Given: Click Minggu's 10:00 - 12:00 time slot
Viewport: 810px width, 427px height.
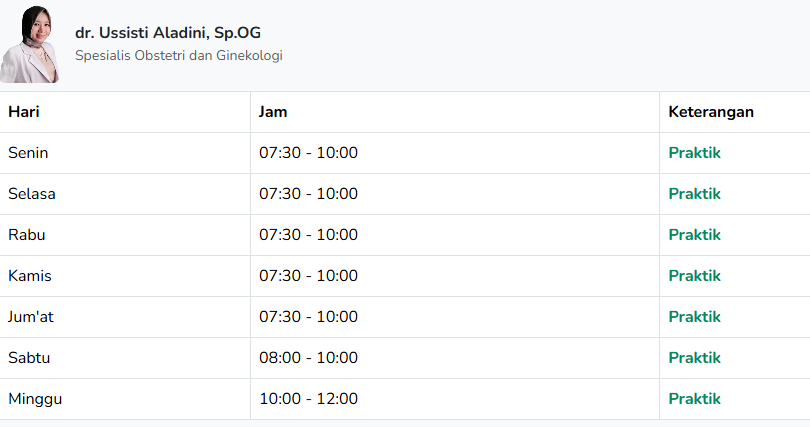Looking at the screenshot, I should pos(308,399).
